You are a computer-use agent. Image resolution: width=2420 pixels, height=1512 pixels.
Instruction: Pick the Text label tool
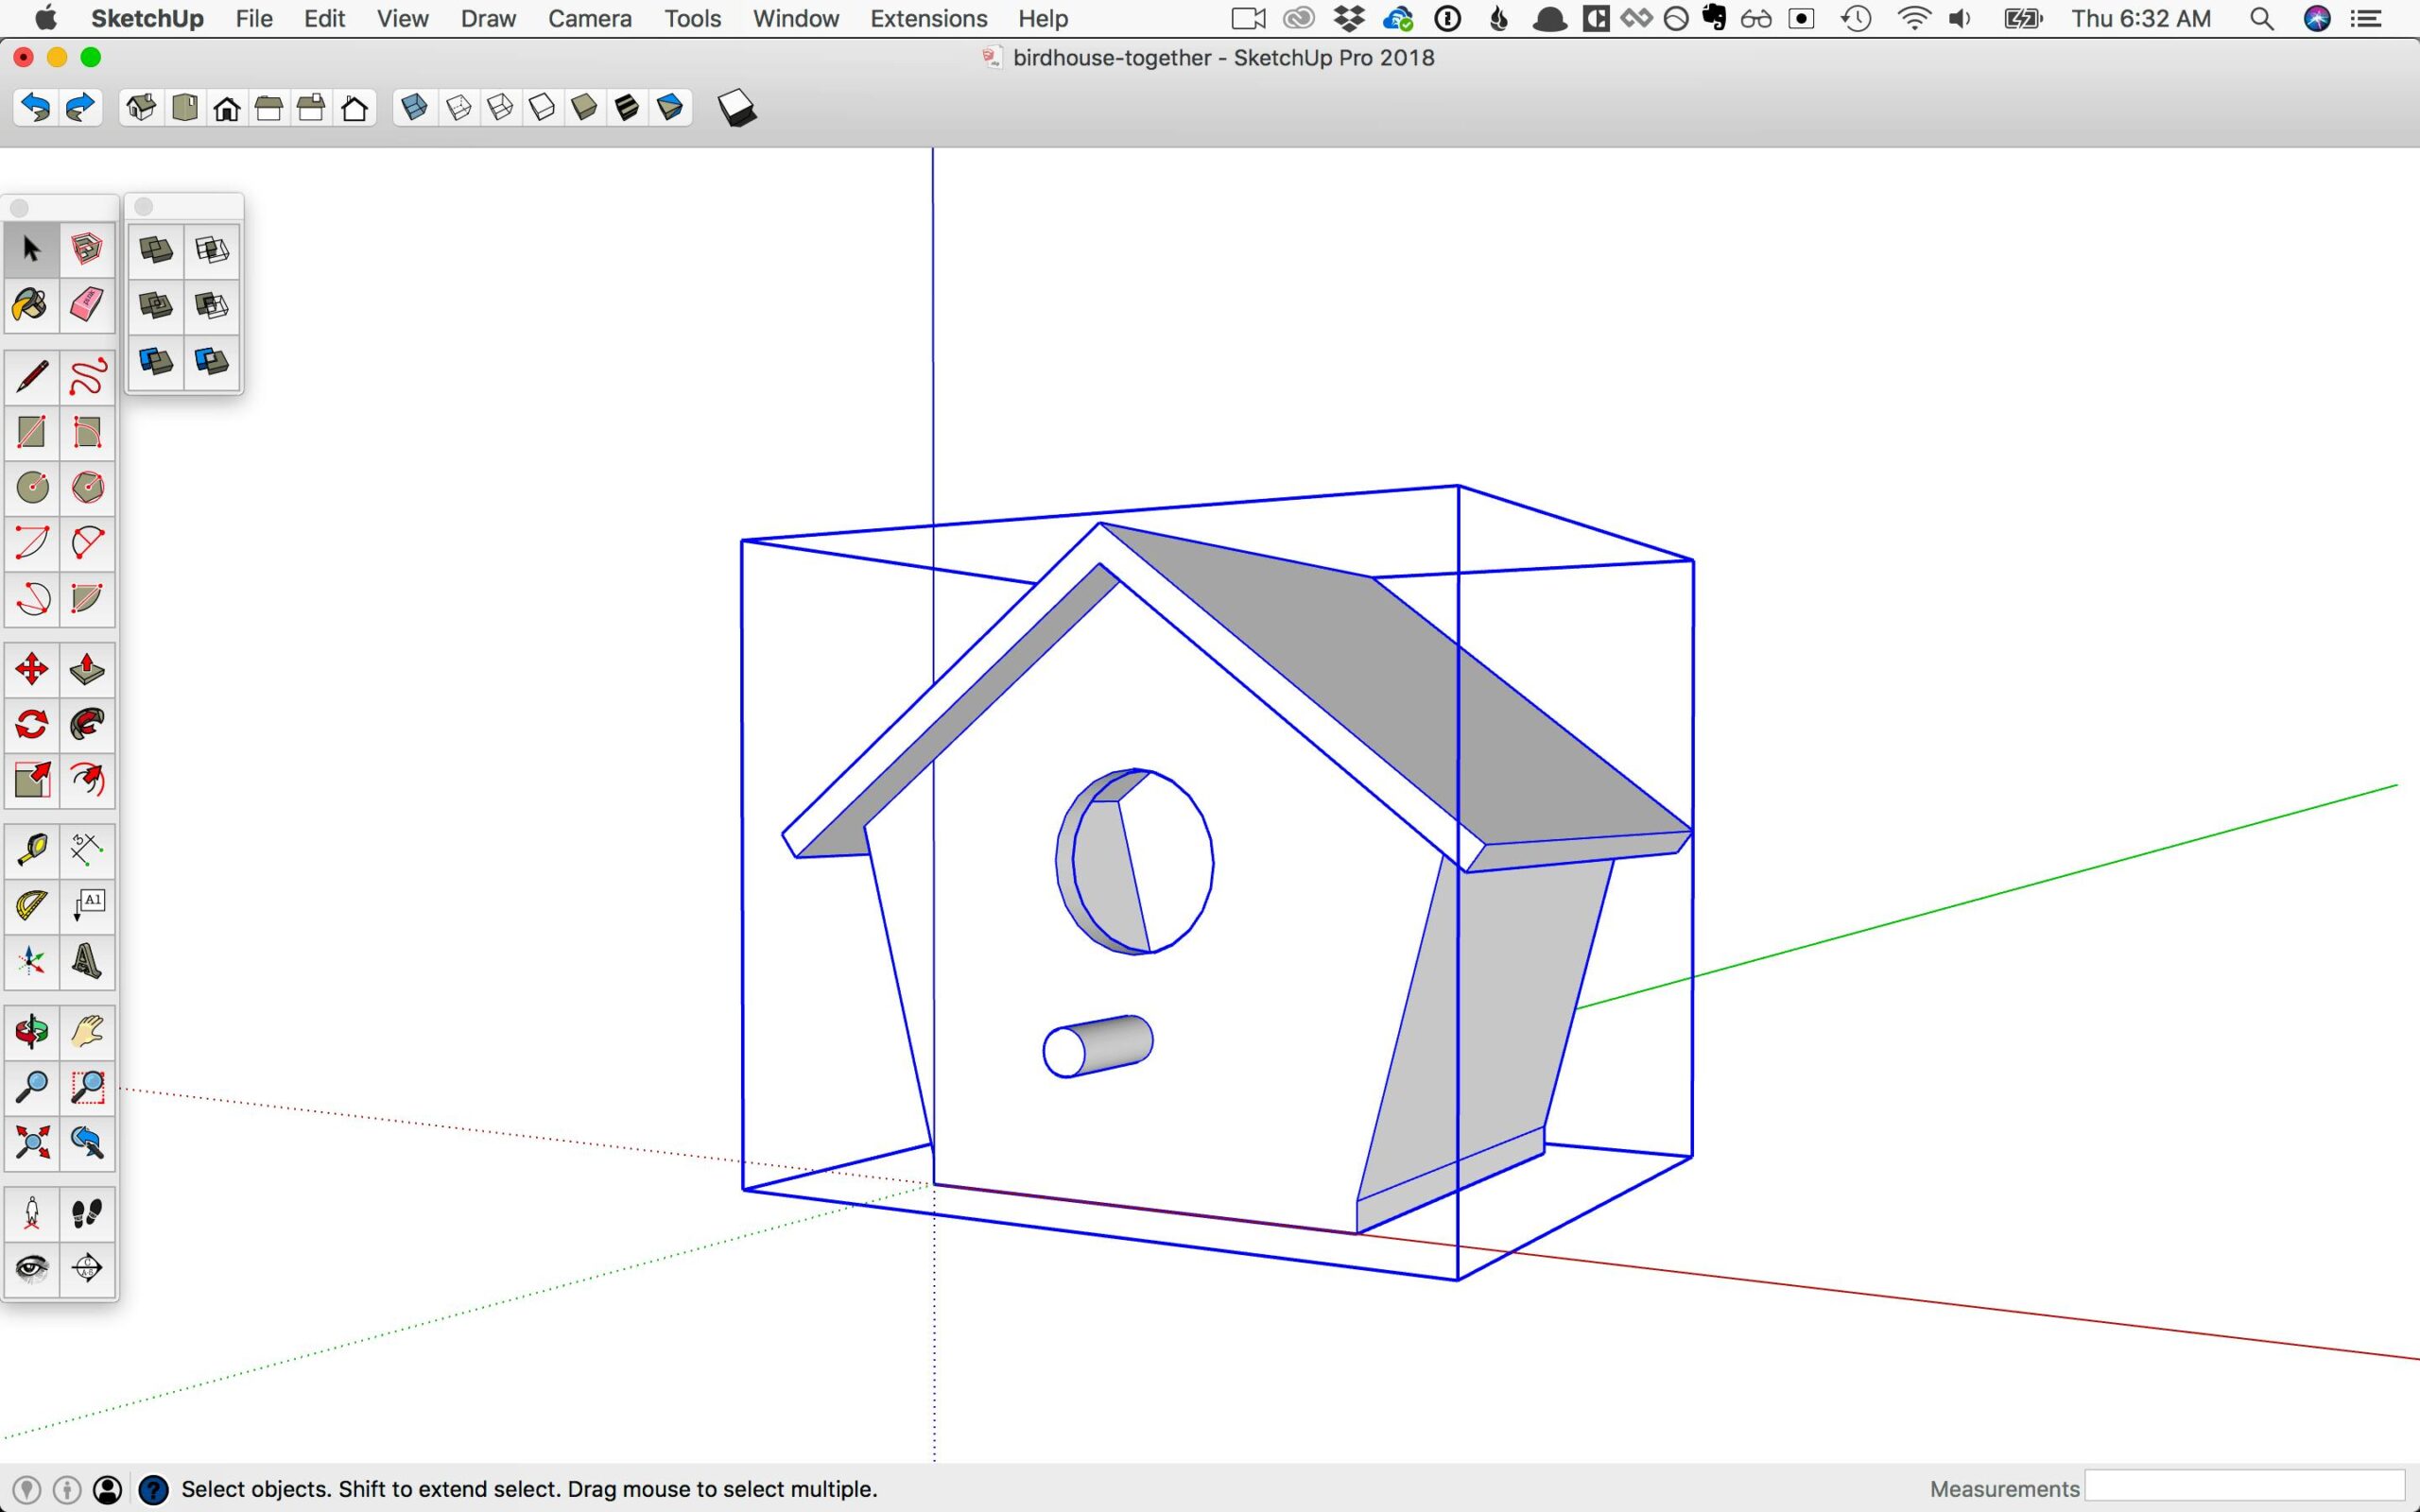[87, 905]
